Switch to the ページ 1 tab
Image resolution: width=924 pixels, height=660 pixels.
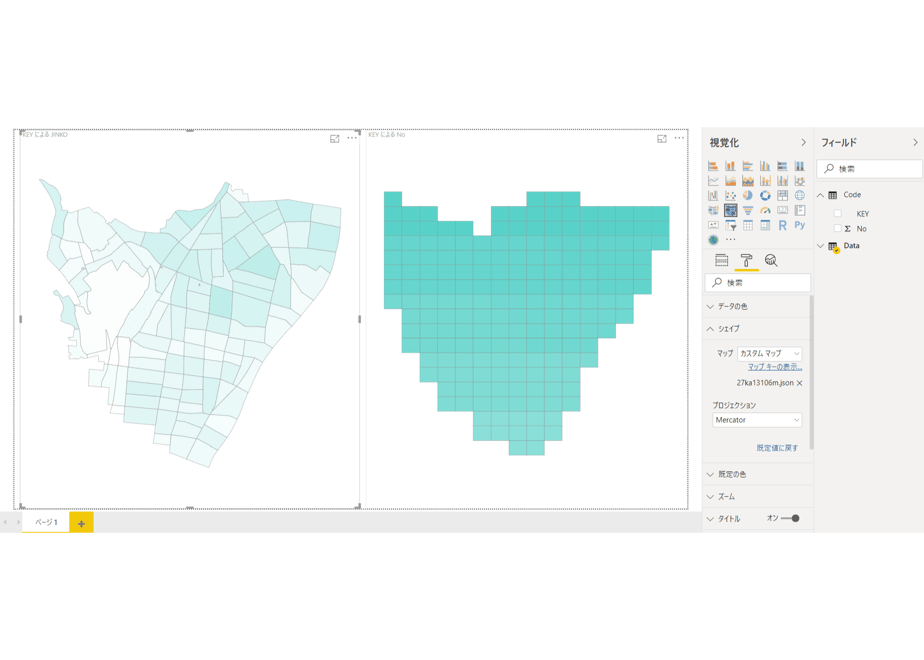point(46,522)
